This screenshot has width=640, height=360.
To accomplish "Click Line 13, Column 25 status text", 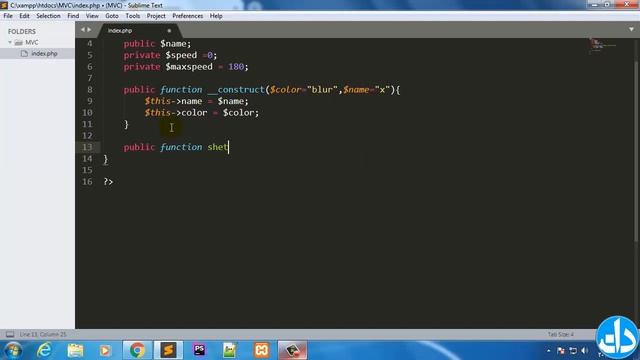I will pyautogui.click(x=43, y=334).
